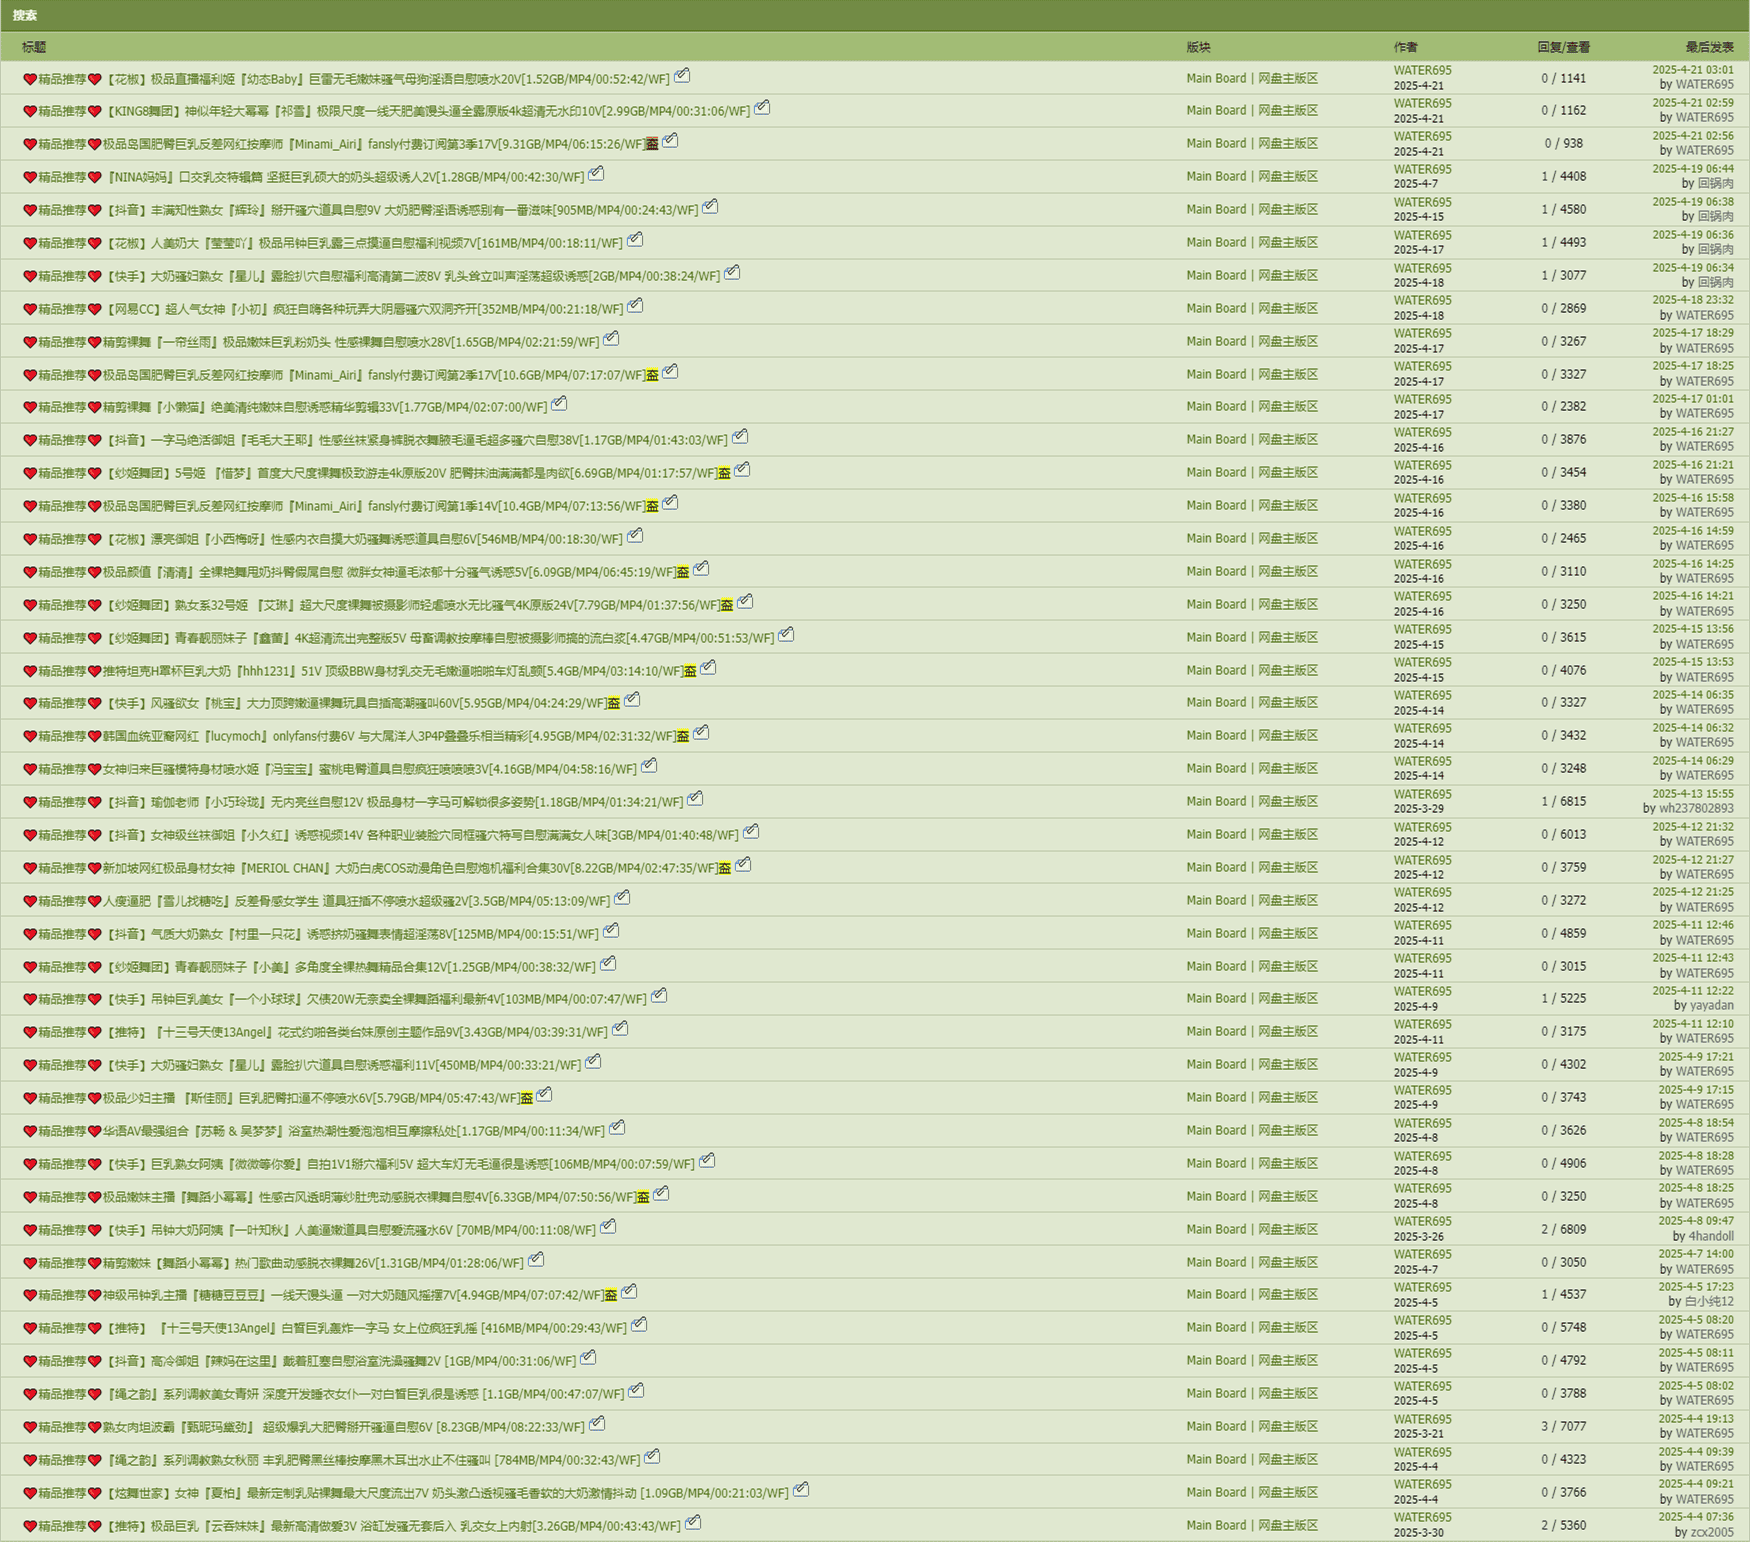The image size is (1750, 1542).
Task: Click the first red heart icon in the top row
Action: coord(30,79)
